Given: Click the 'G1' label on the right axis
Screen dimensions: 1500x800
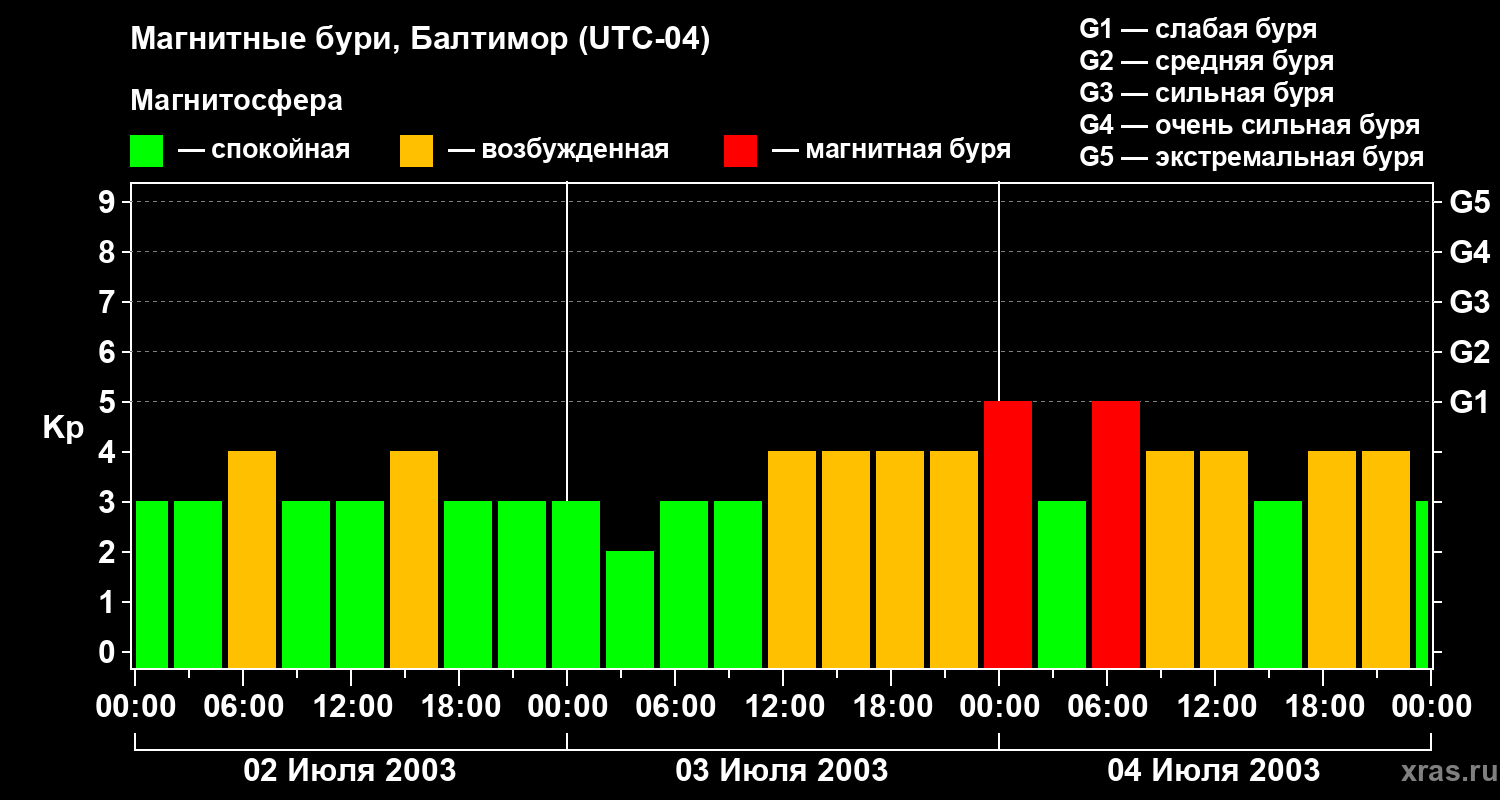Looking at the screenshot, I should coord(1469,402).
